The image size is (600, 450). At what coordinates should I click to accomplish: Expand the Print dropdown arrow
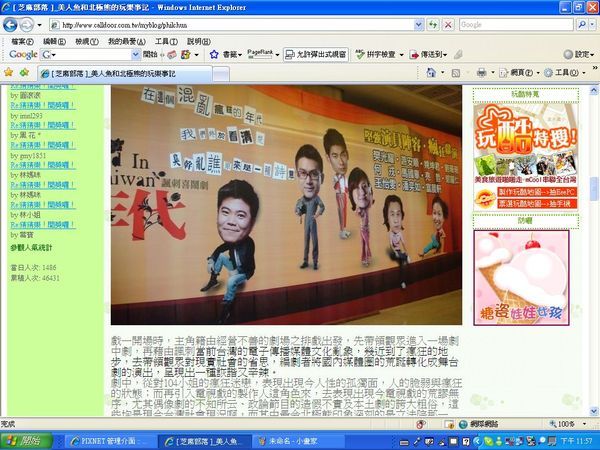click(492, 73)
